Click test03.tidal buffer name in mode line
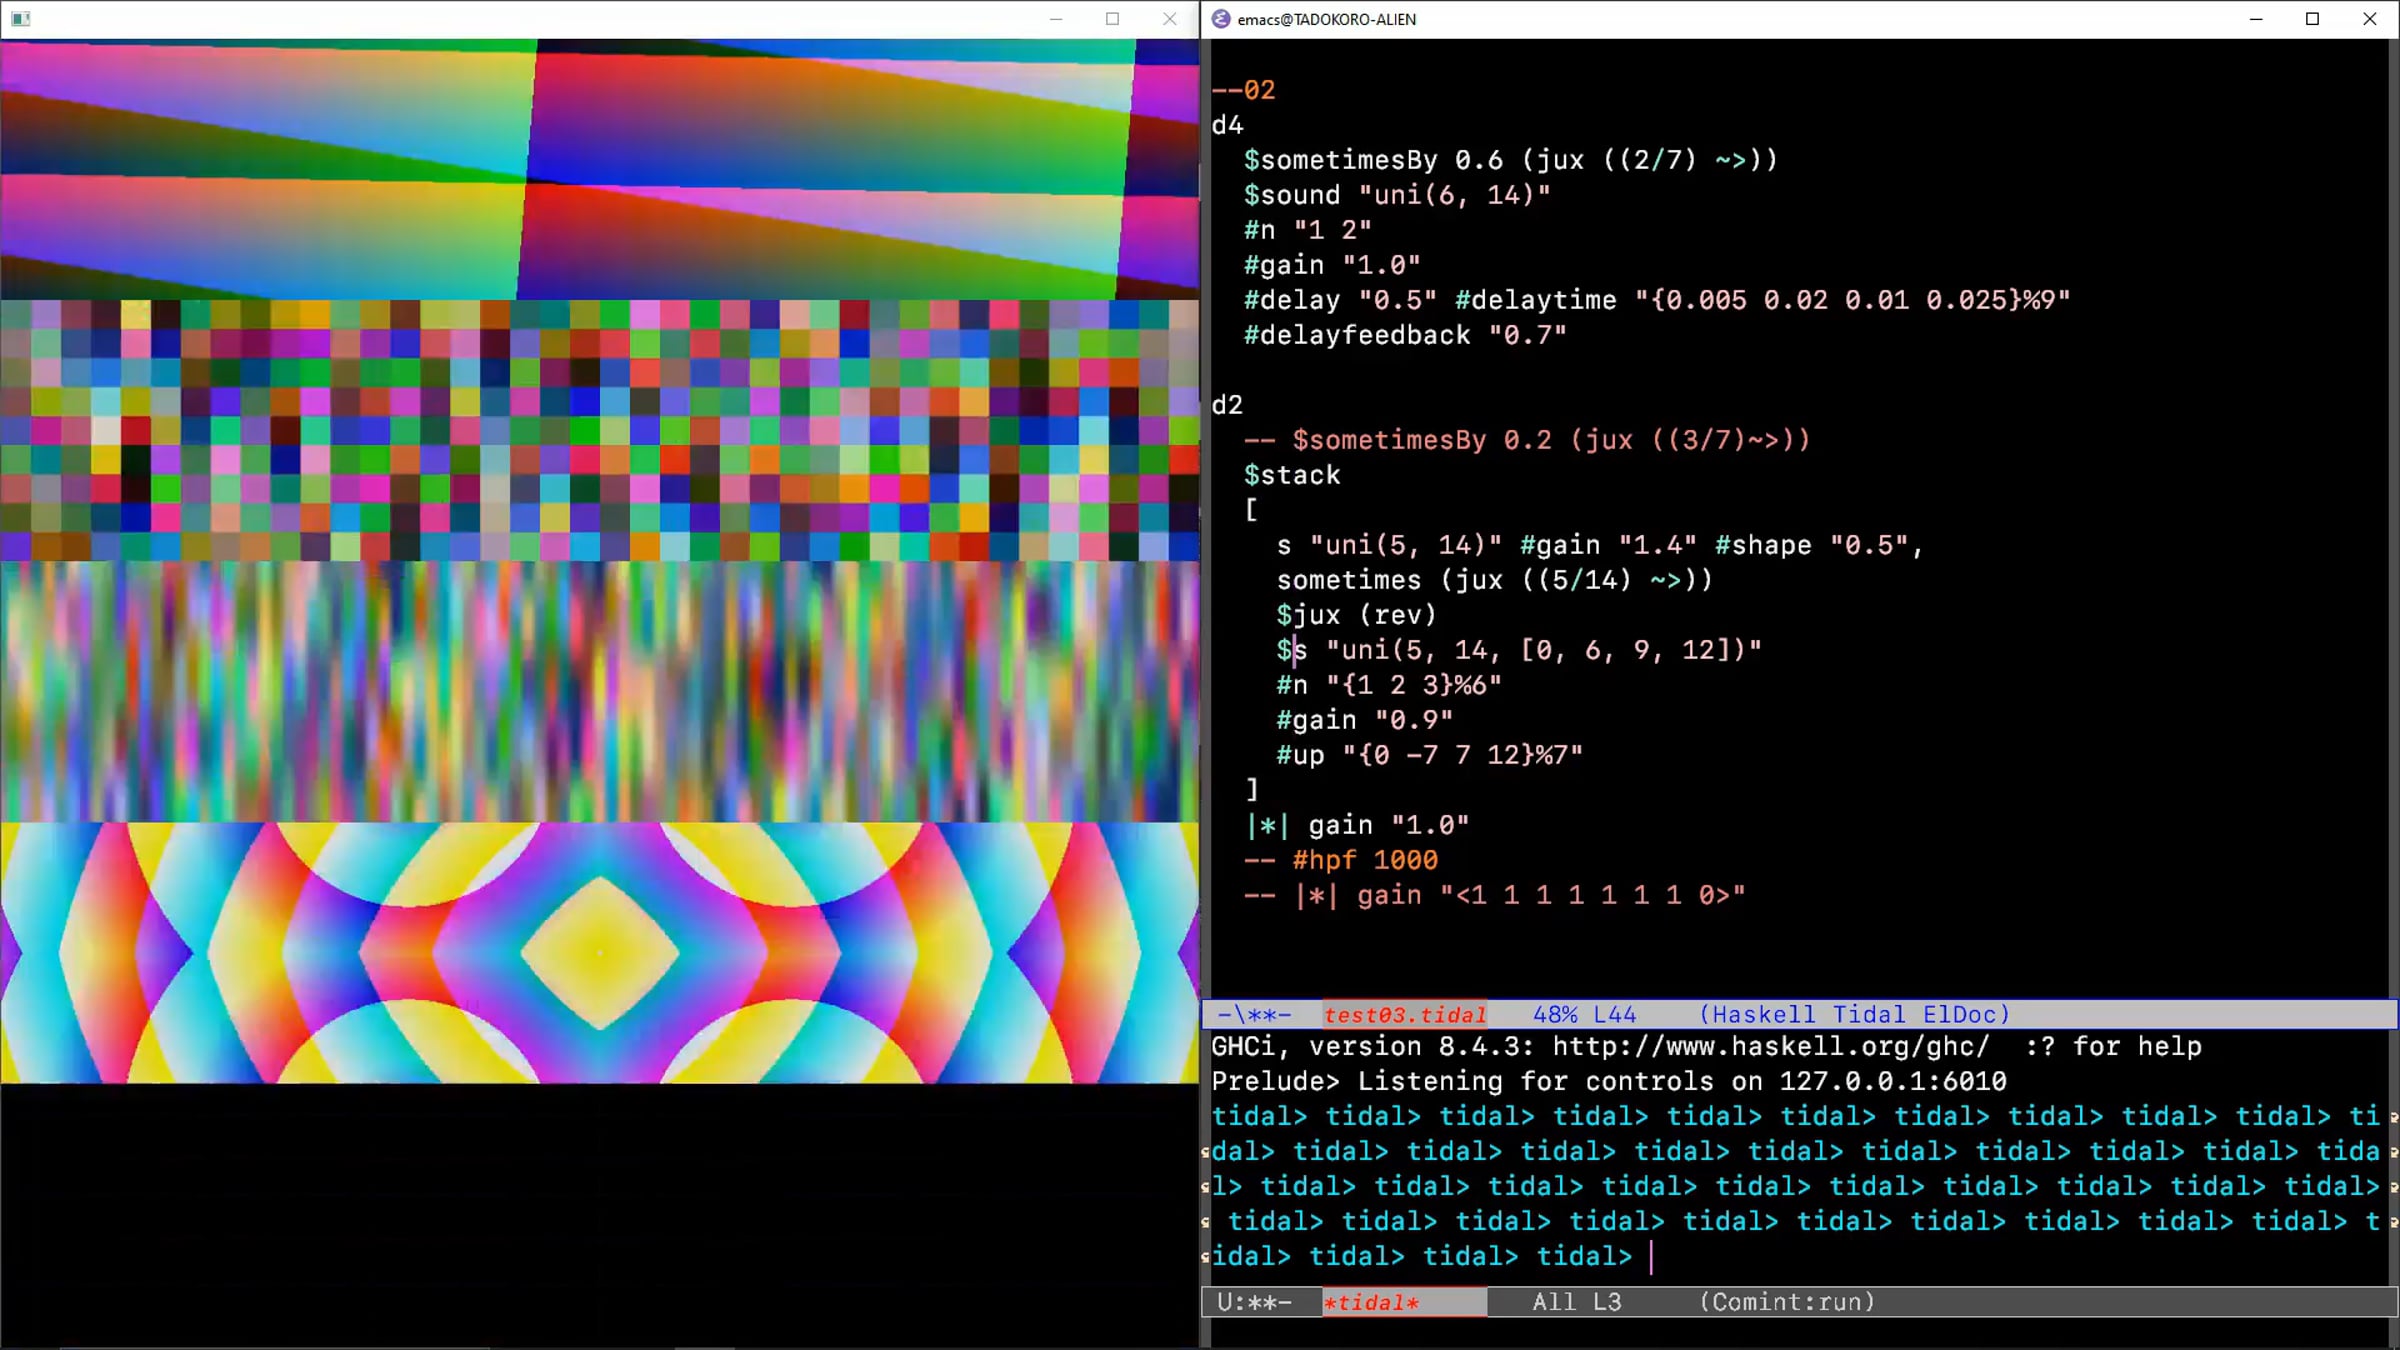The width and height of the screenshot is (2400, 1350). tap(1404, 1015)
